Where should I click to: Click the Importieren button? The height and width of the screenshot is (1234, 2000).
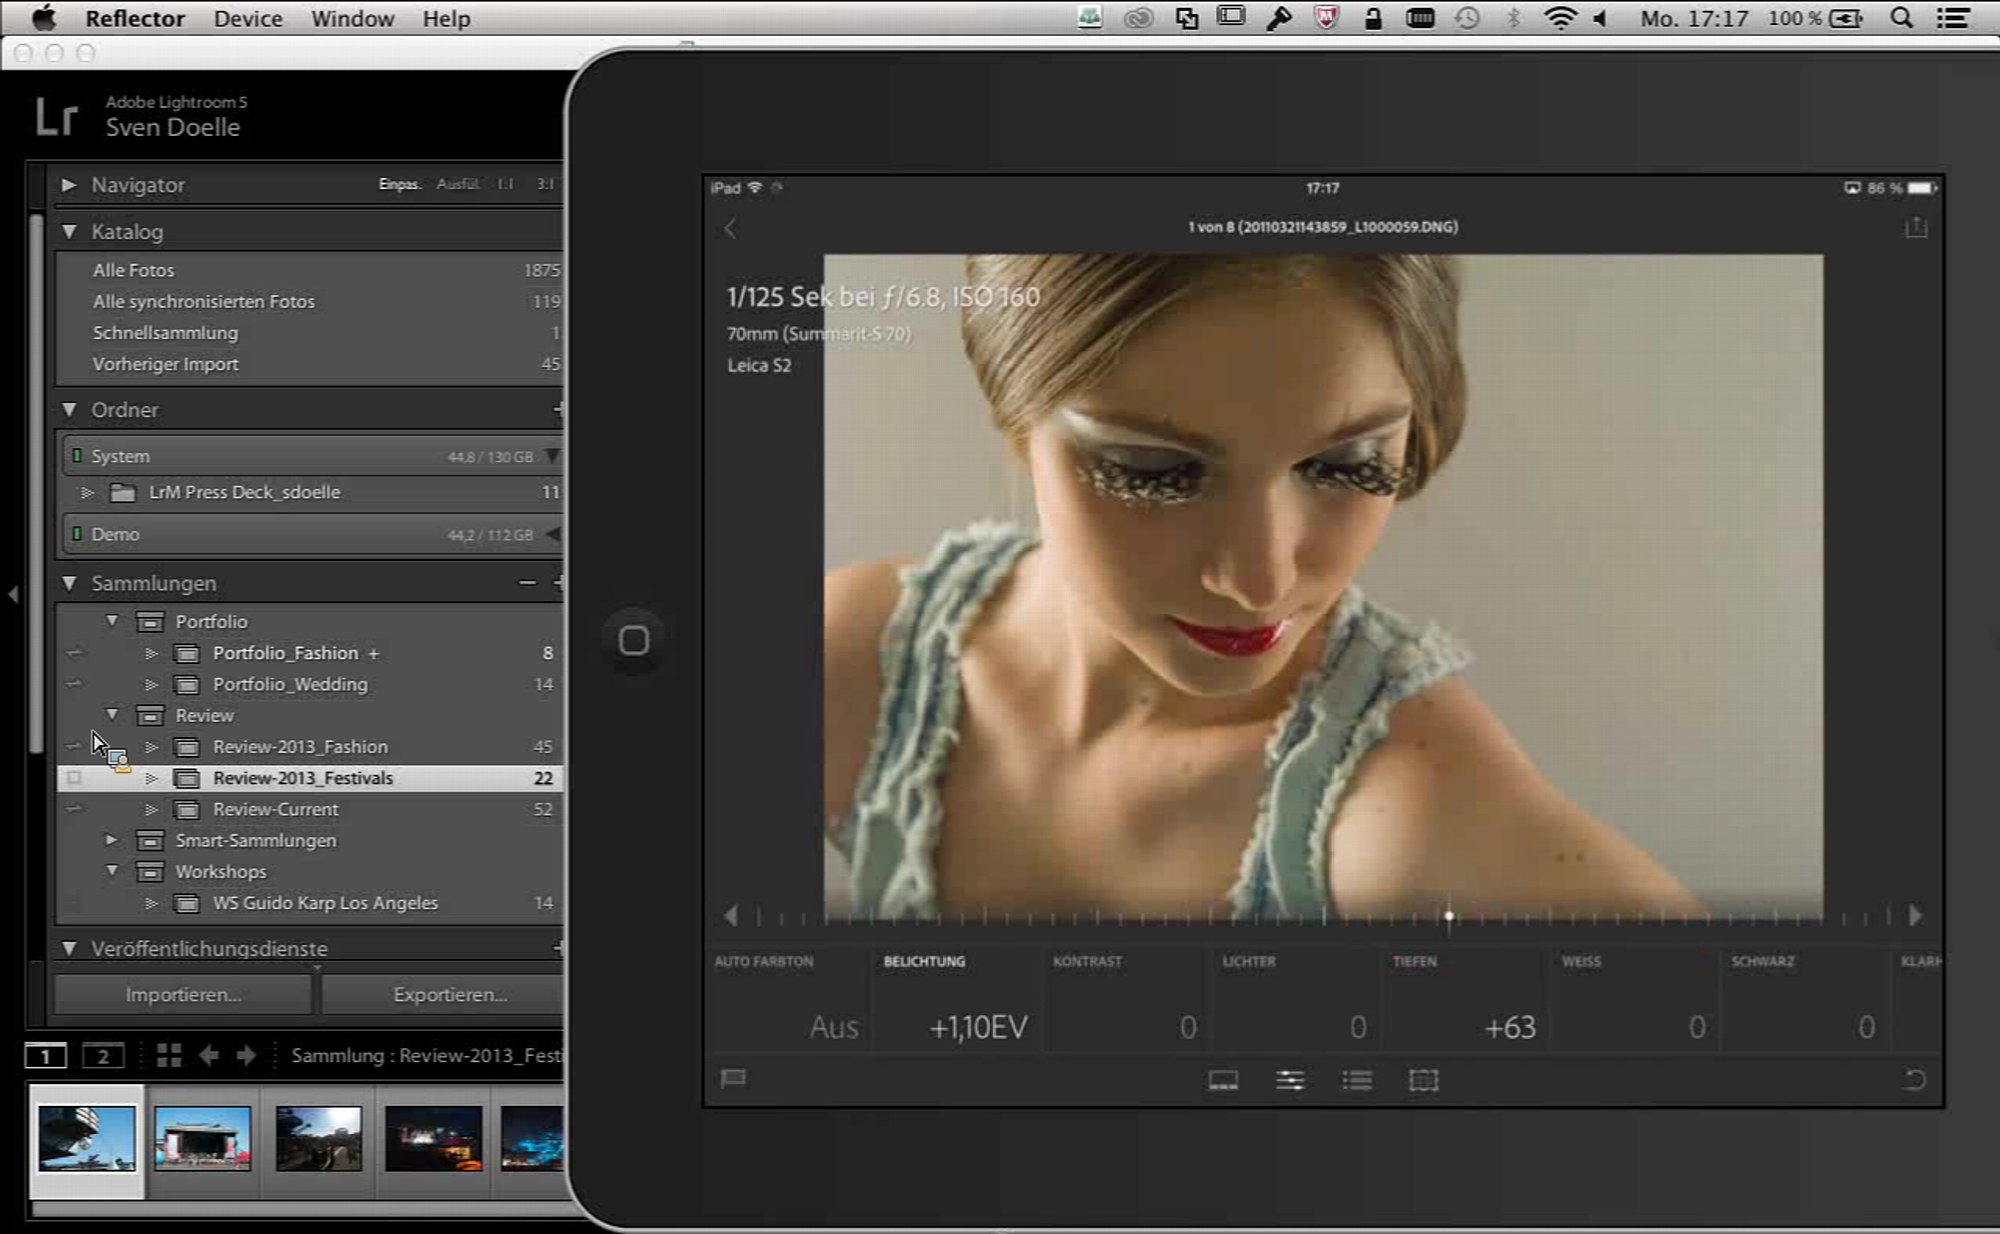click(x=183, y=995)
